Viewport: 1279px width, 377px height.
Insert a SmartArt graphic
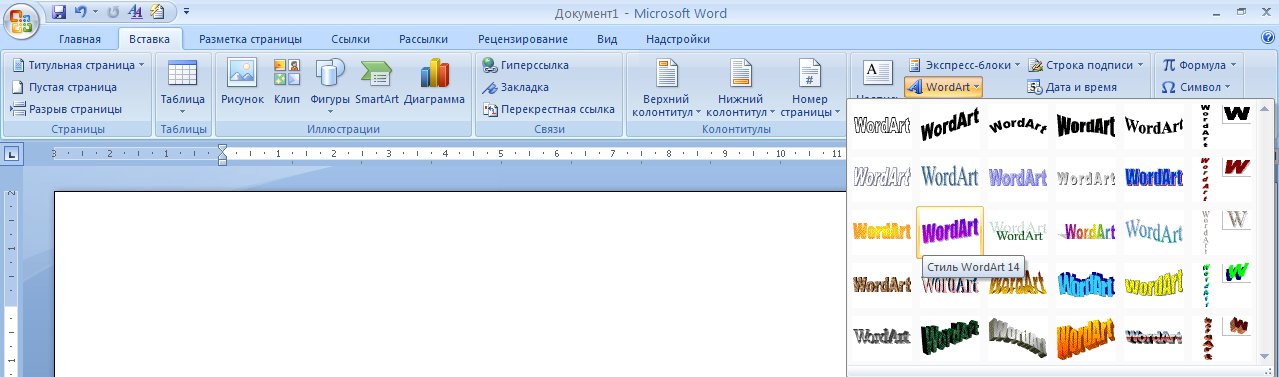(377, 82)
